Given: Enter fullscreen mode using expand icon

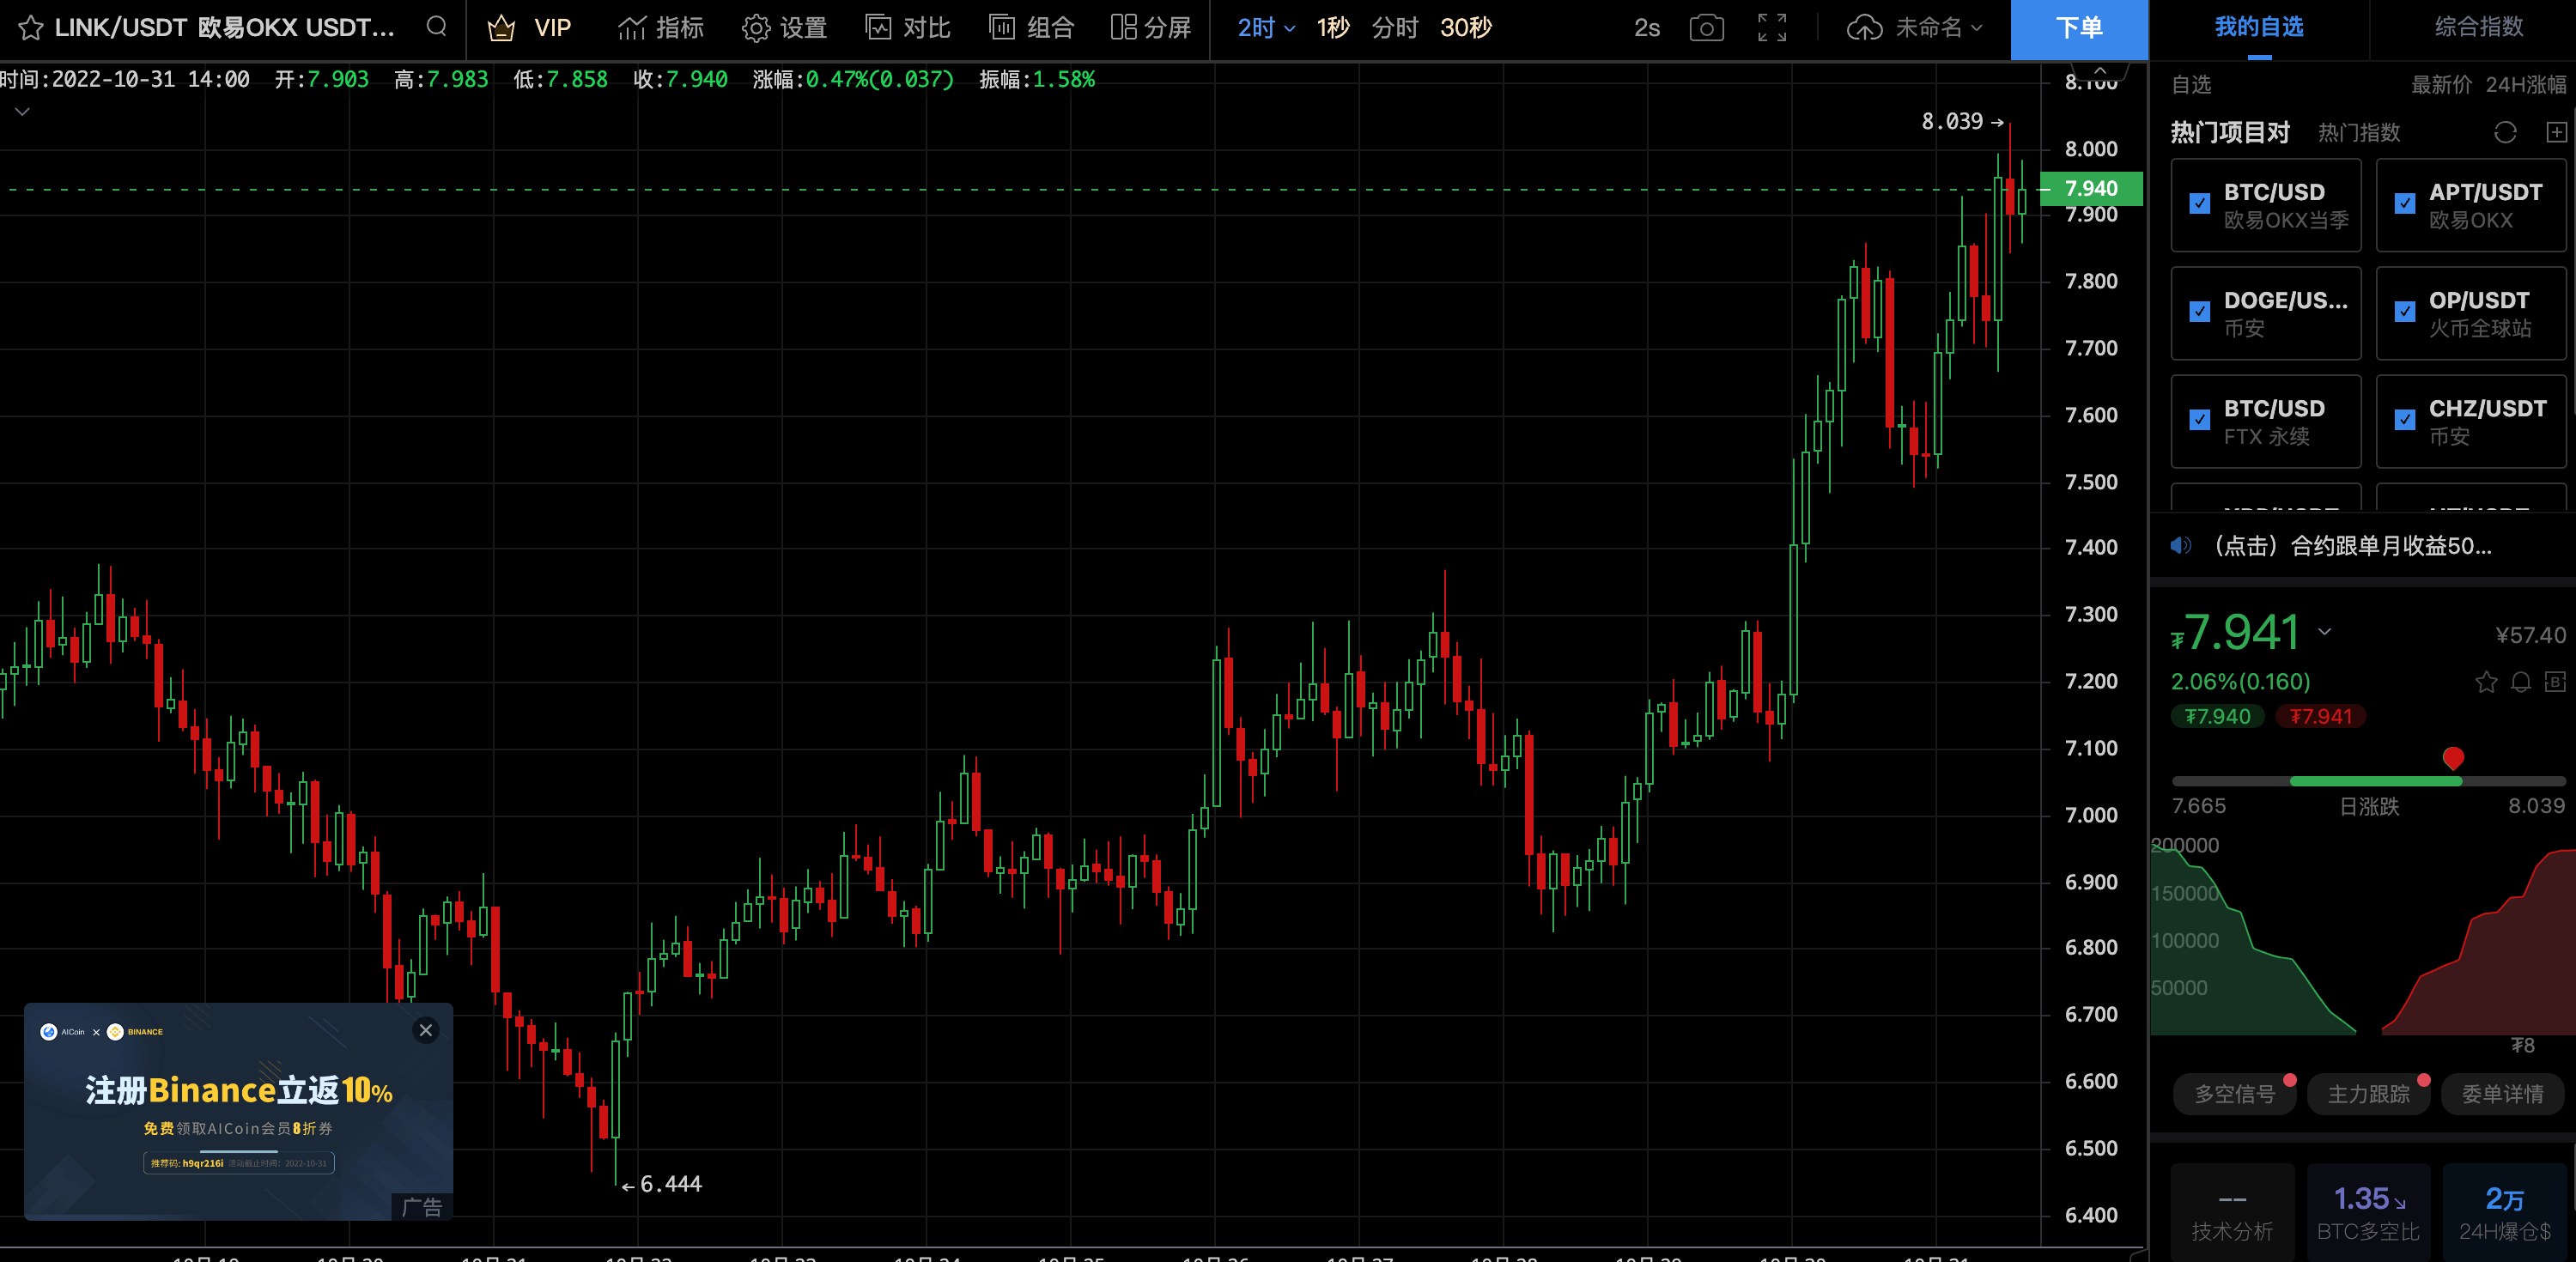Looking at the screenshot, I should click(1771, 28).
